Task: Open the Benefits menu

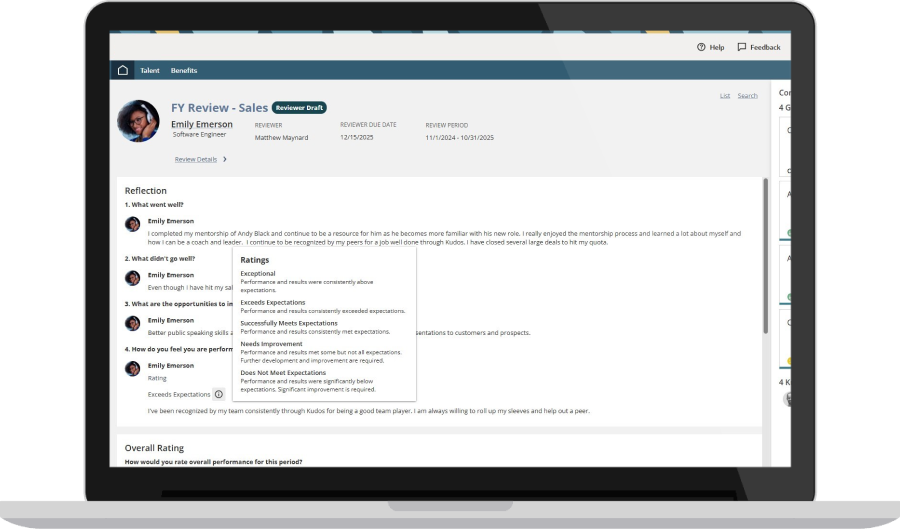Action: (x=184, y=71)
